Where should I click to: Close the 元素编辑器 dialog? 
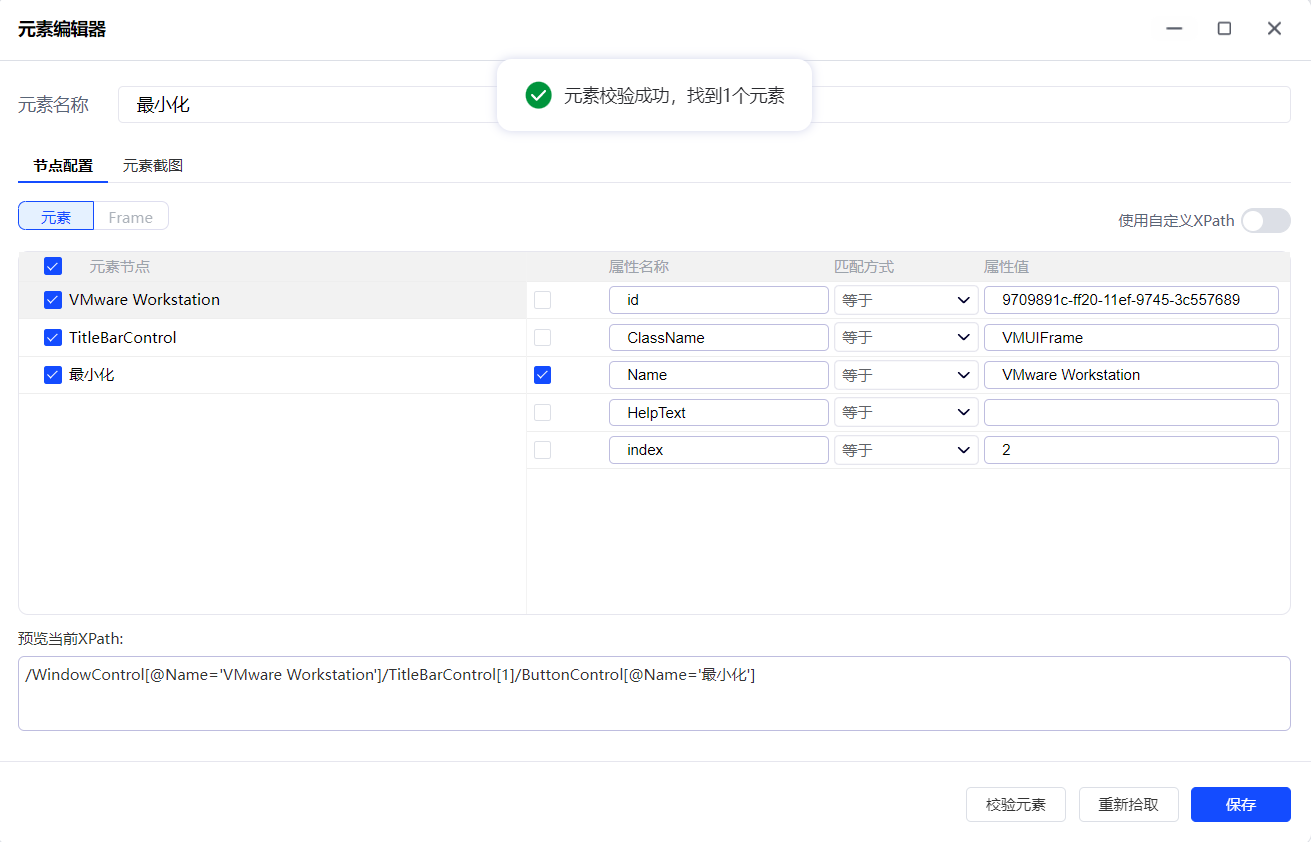1274,29
